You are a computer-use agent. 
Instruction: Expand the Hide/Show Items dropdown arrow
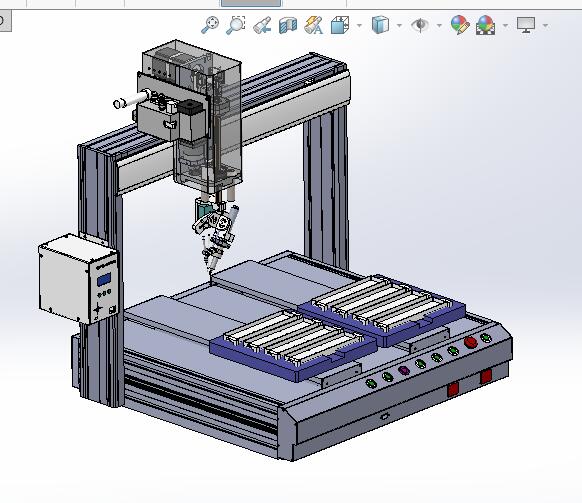(439, 26)
